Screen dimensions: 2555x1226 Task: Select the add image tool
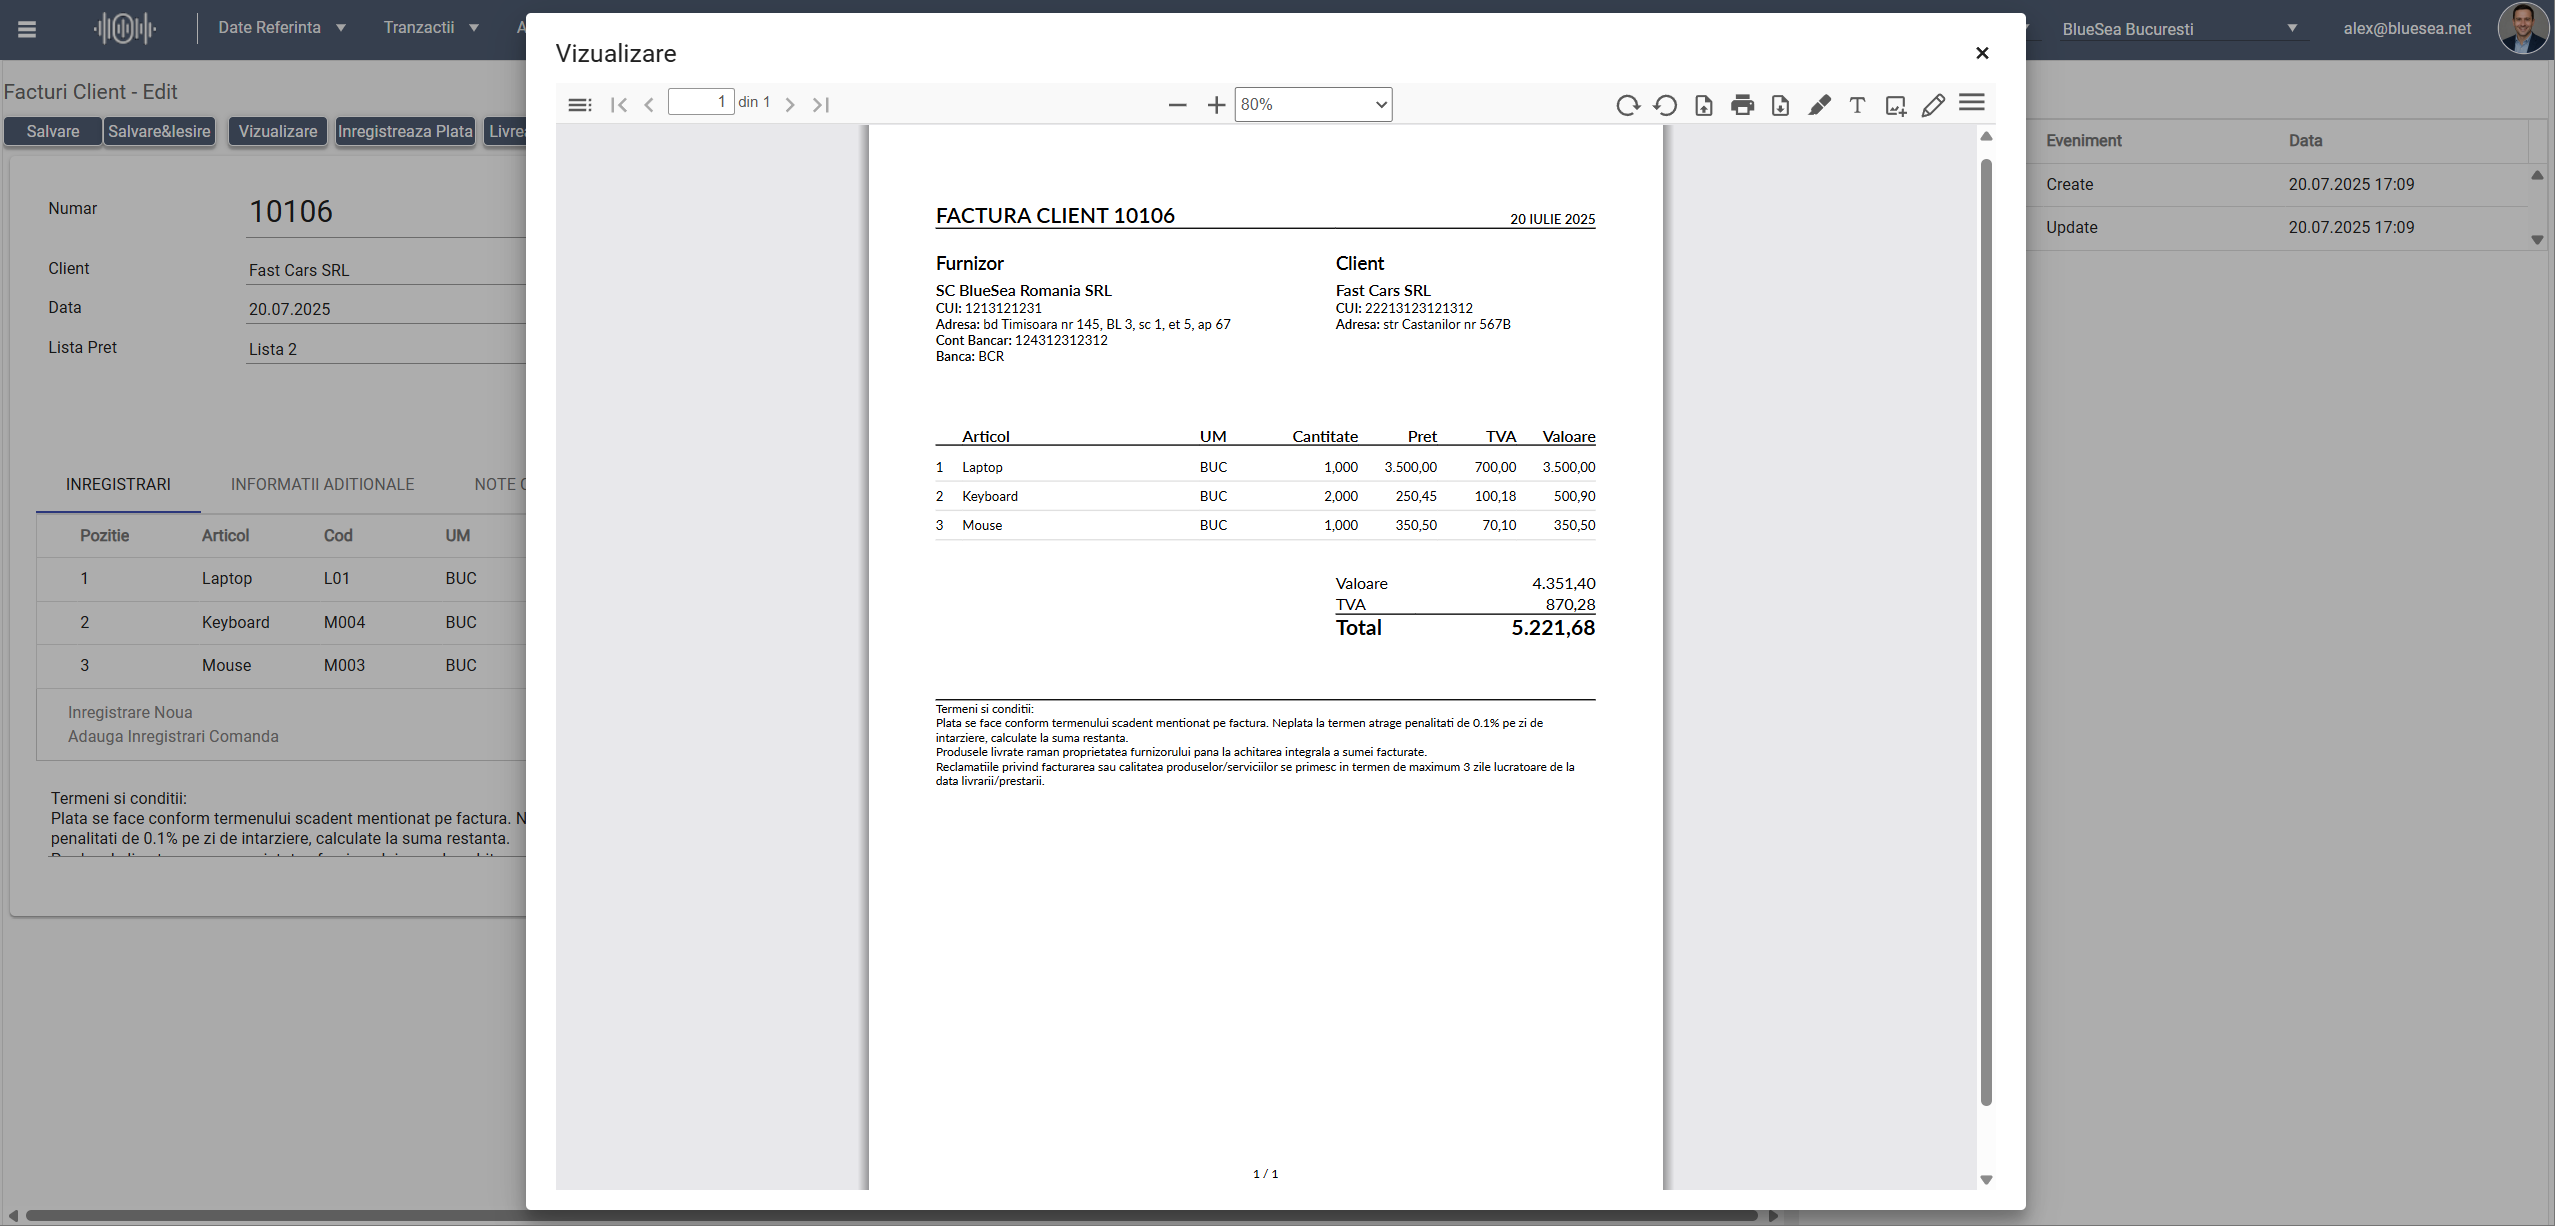coord(1895,105)
